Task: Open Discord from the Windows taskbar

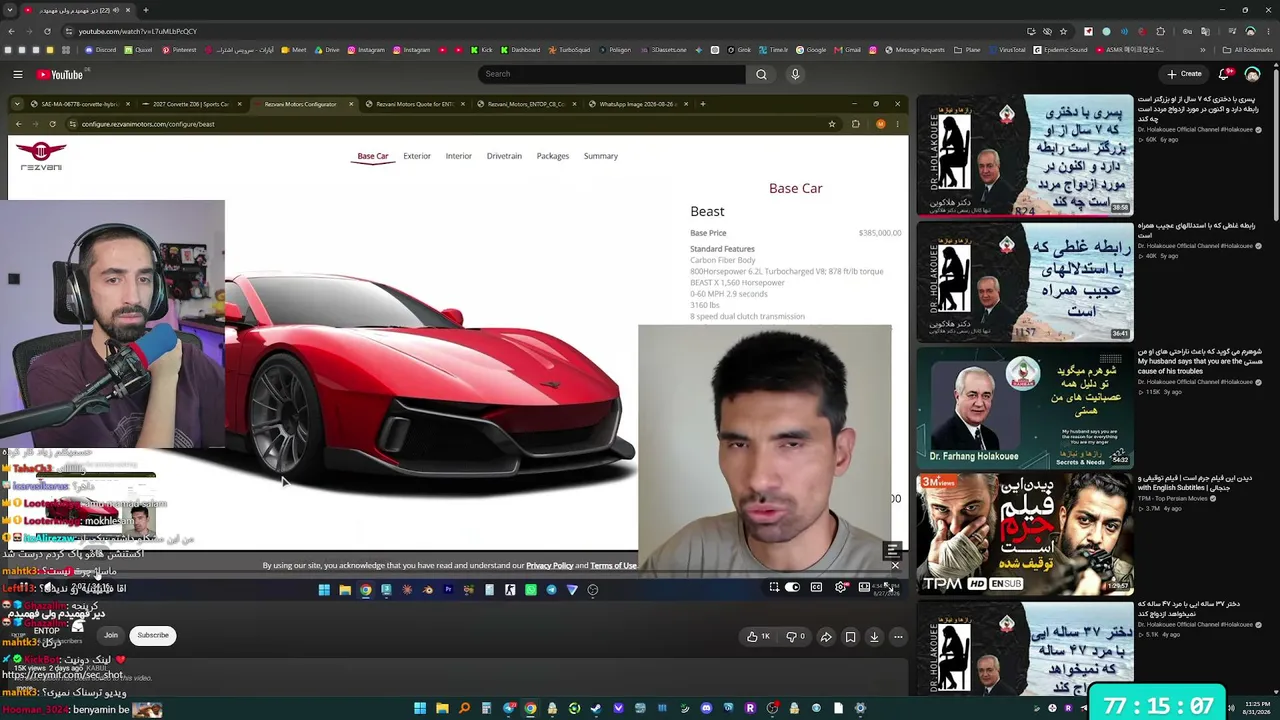Action: tap(706, 709)
